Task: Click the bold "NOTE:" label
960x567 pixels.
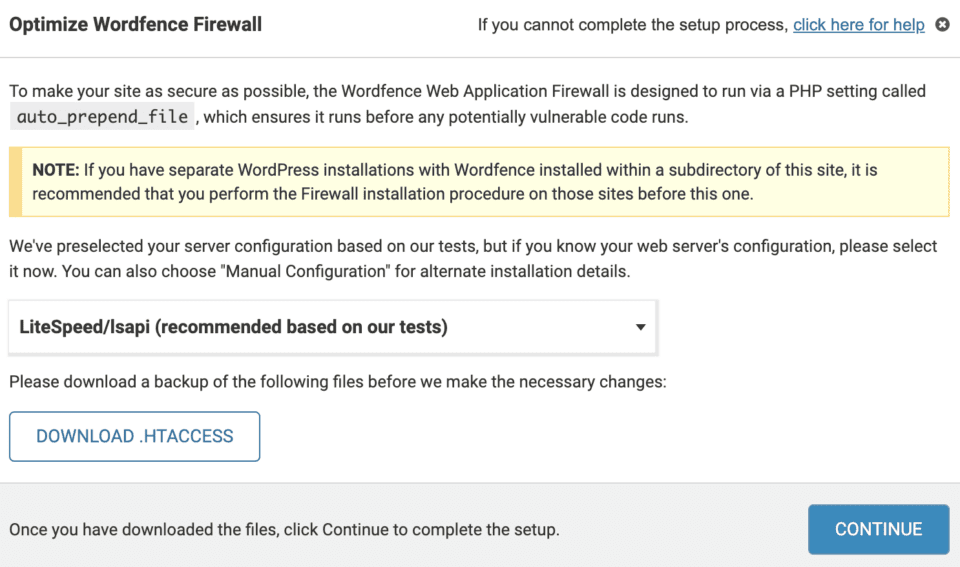Action: 56,170
